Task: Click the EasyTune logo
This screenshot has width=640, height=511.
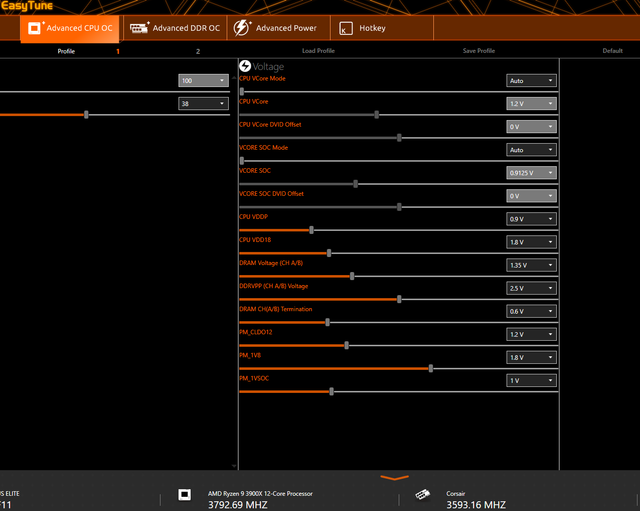Action: click(27, 6)
